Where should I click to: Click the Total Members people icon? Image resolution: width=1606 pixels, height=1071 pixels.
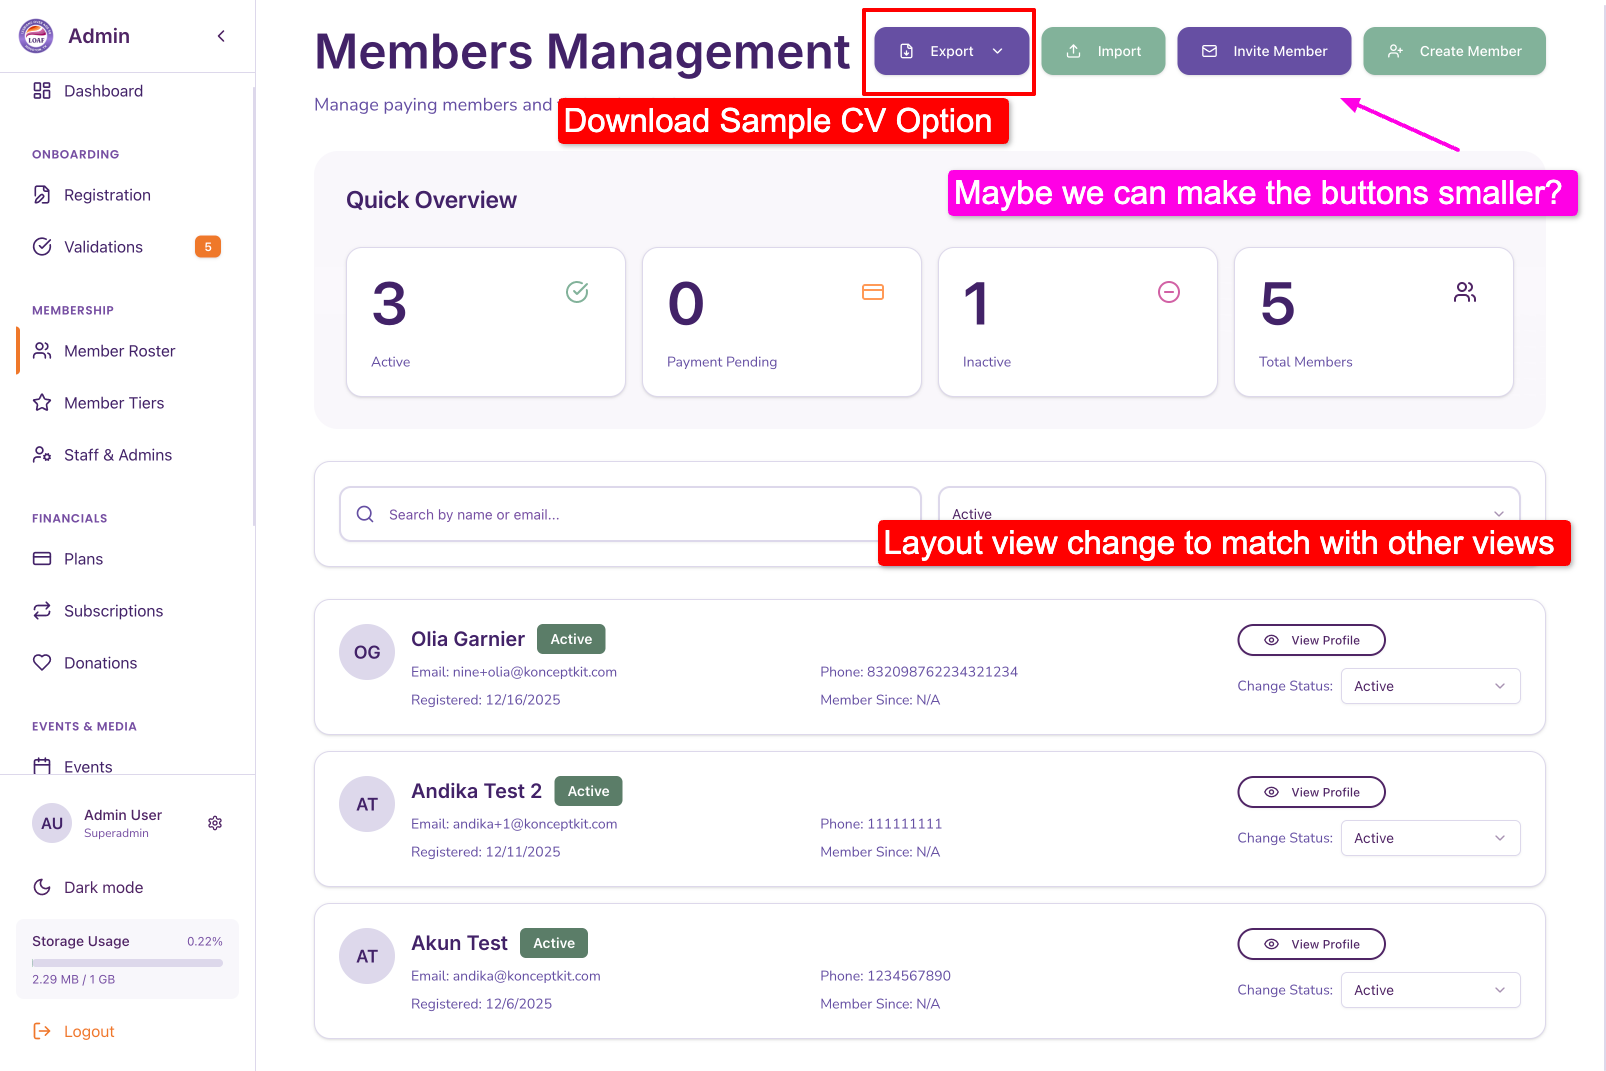point(1464,292)
